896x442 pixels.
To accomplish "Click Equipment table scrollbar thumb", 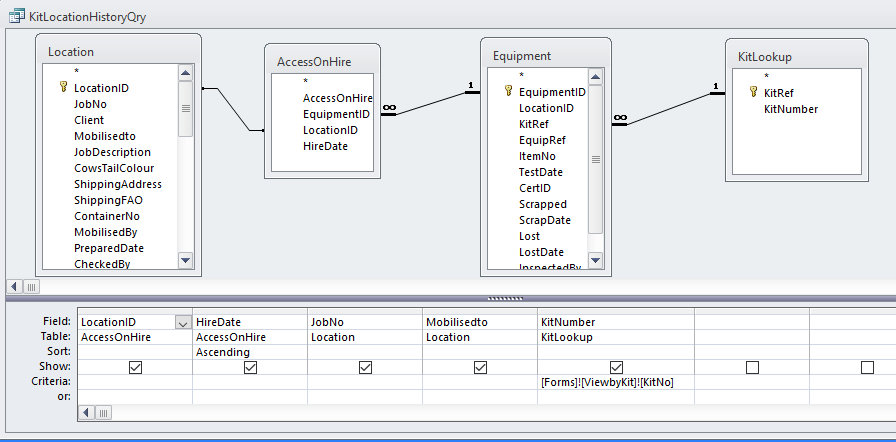I will (595, 159).
